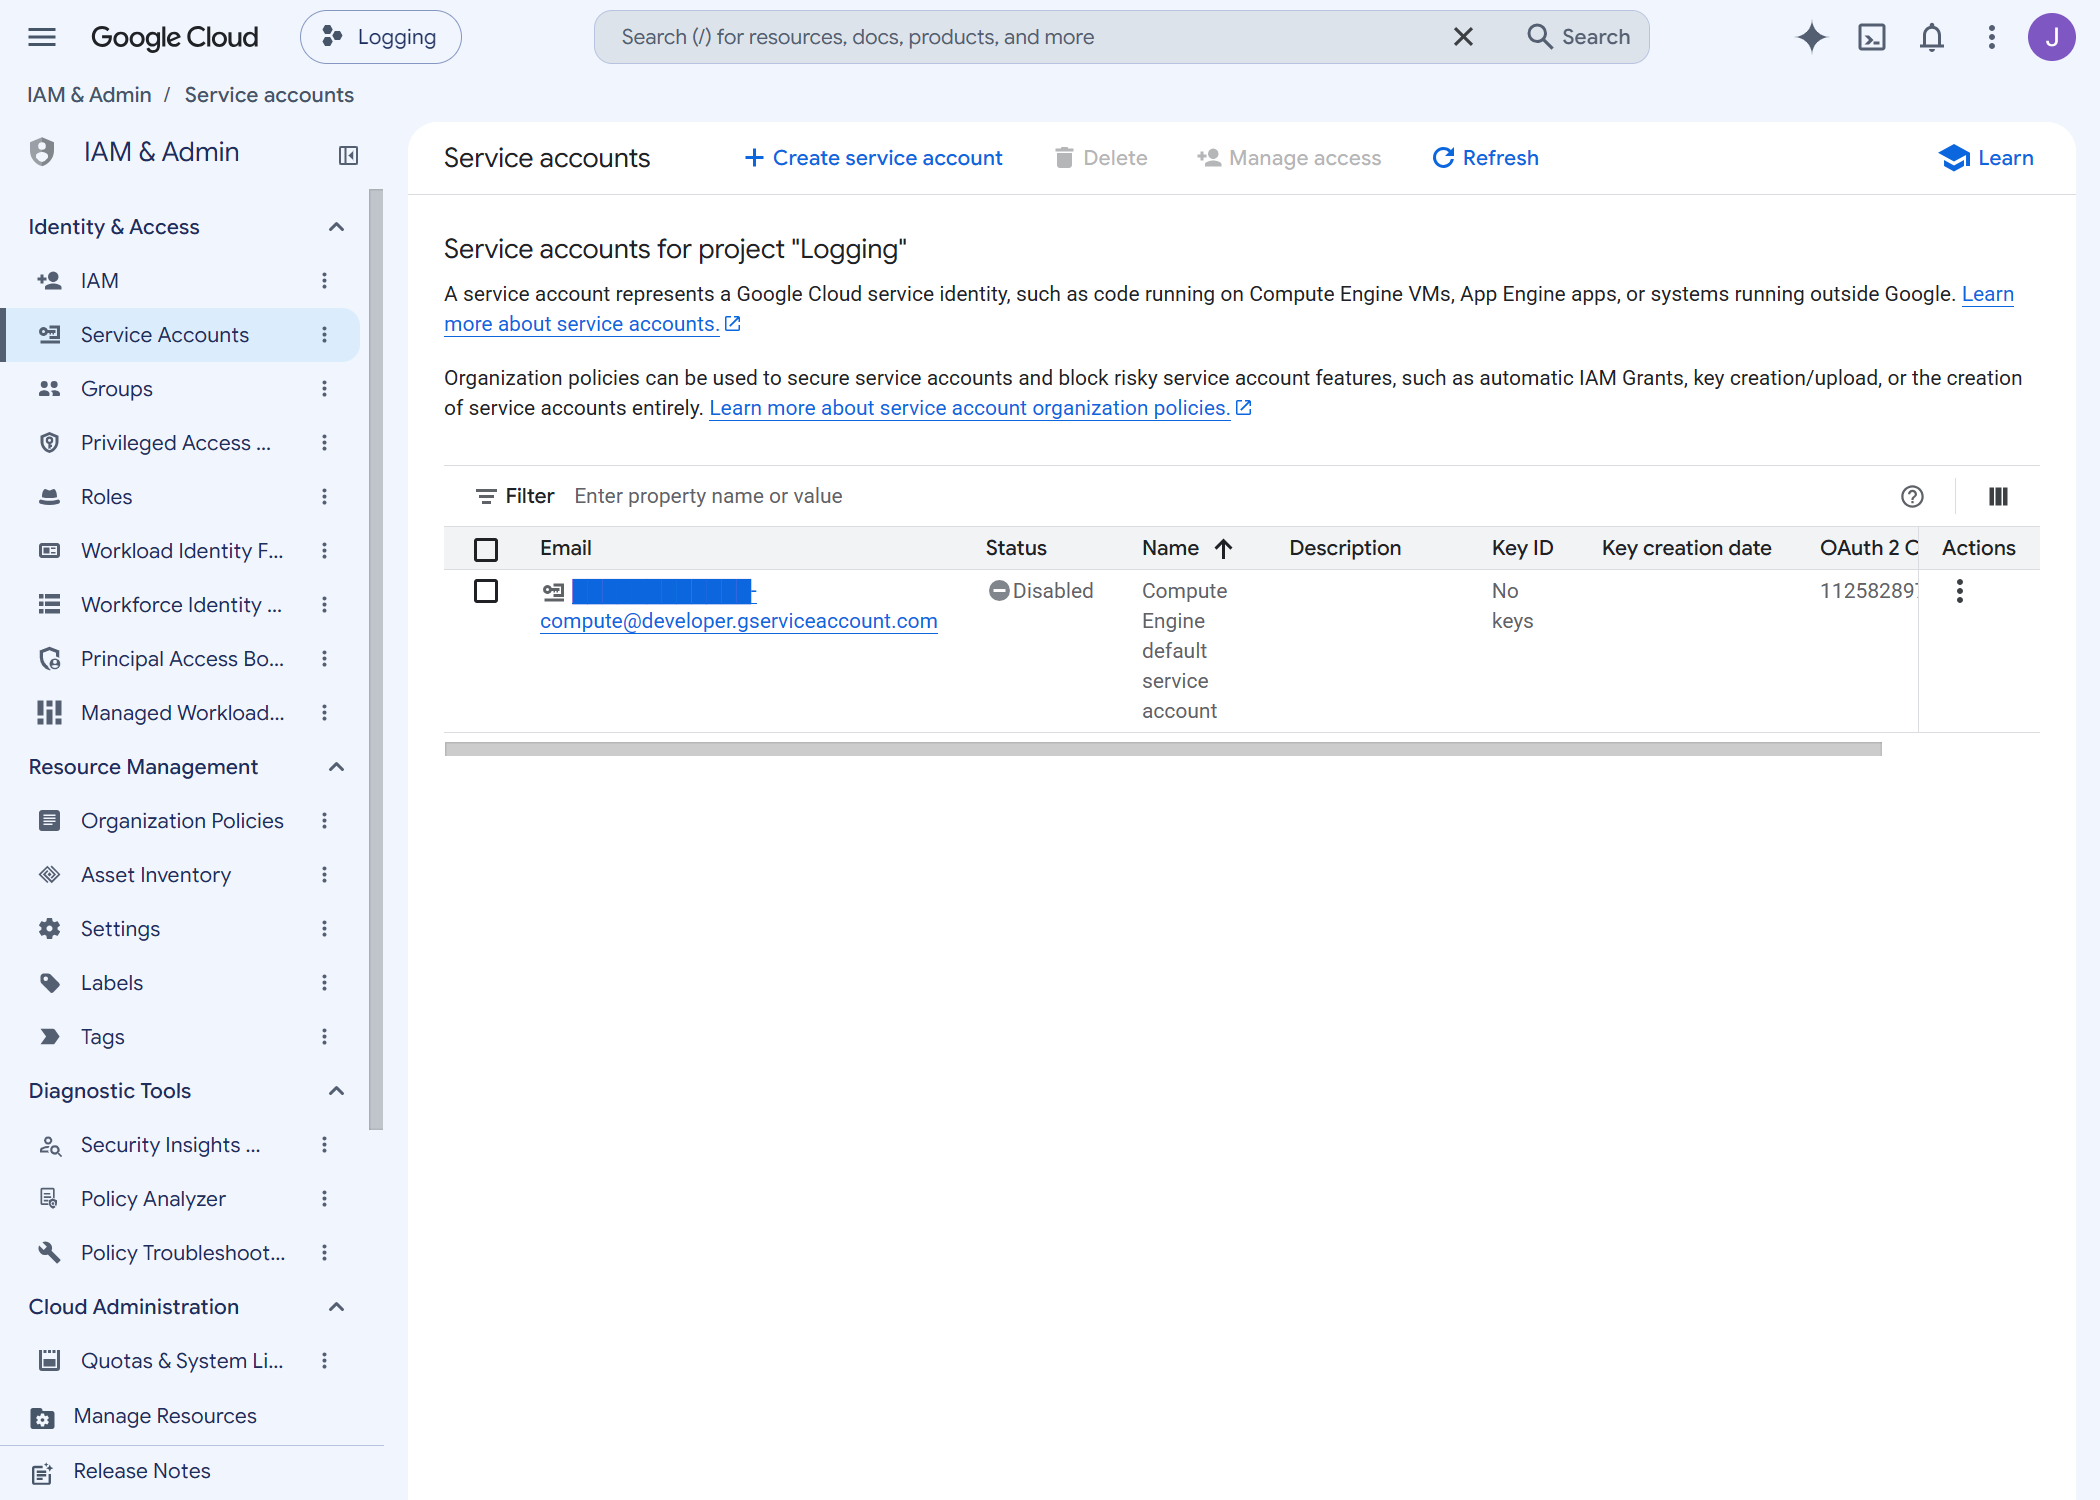Open Roles in sidebar
This screenshot has width=2100, height=1500.
(106, 497)
